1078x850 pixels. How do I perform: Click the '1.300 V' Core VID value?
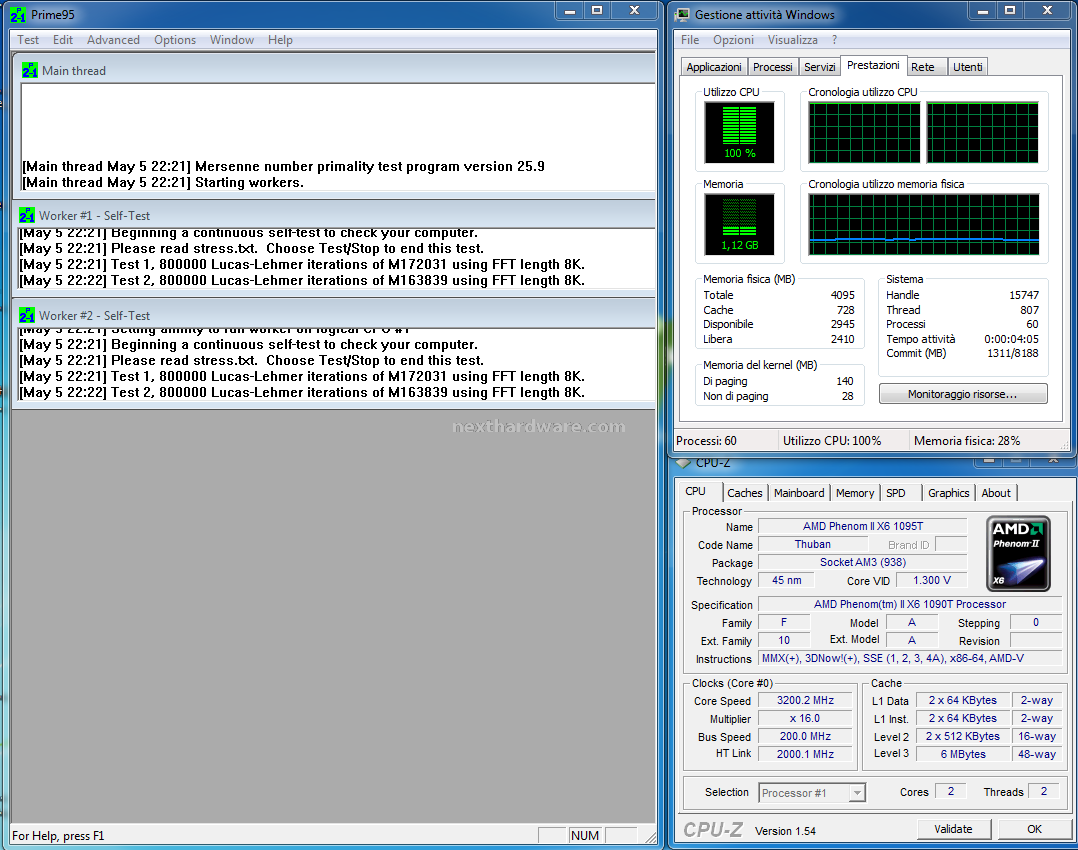pos(932,580)
